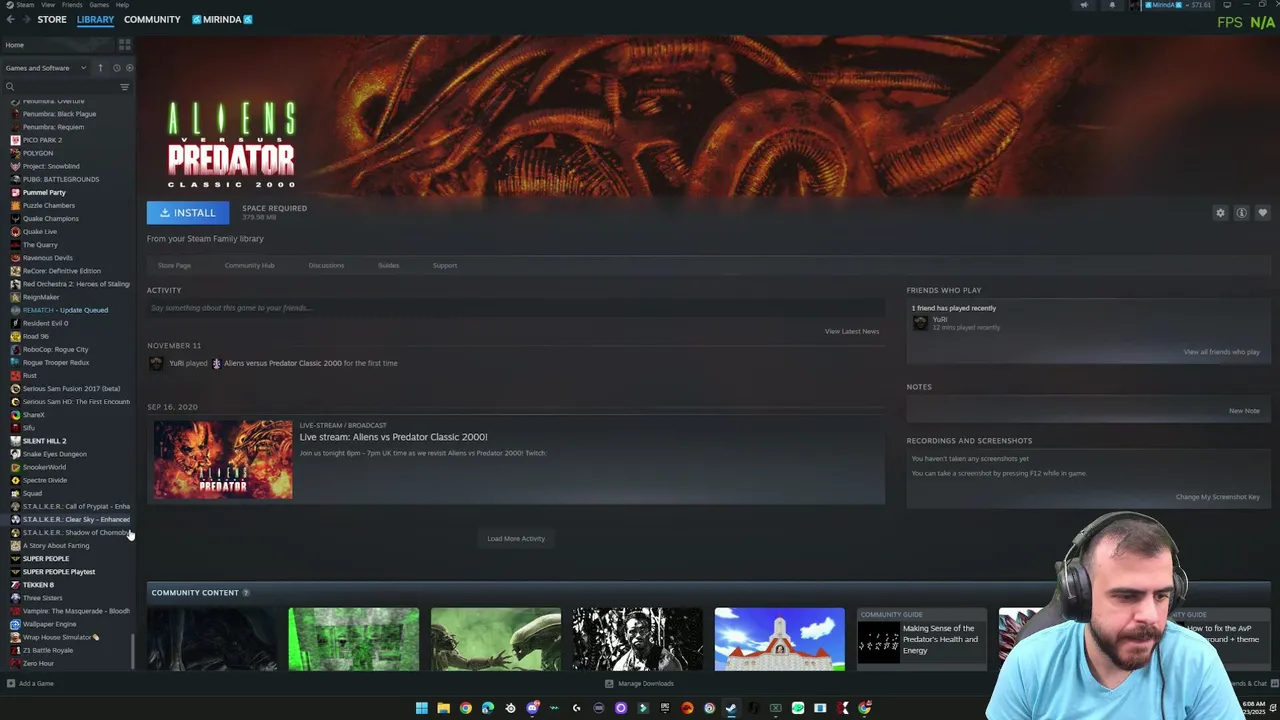The height and width of the screenshot is (720, 1280).
Task: Click the blue INSTALL button
Action: 187,213
